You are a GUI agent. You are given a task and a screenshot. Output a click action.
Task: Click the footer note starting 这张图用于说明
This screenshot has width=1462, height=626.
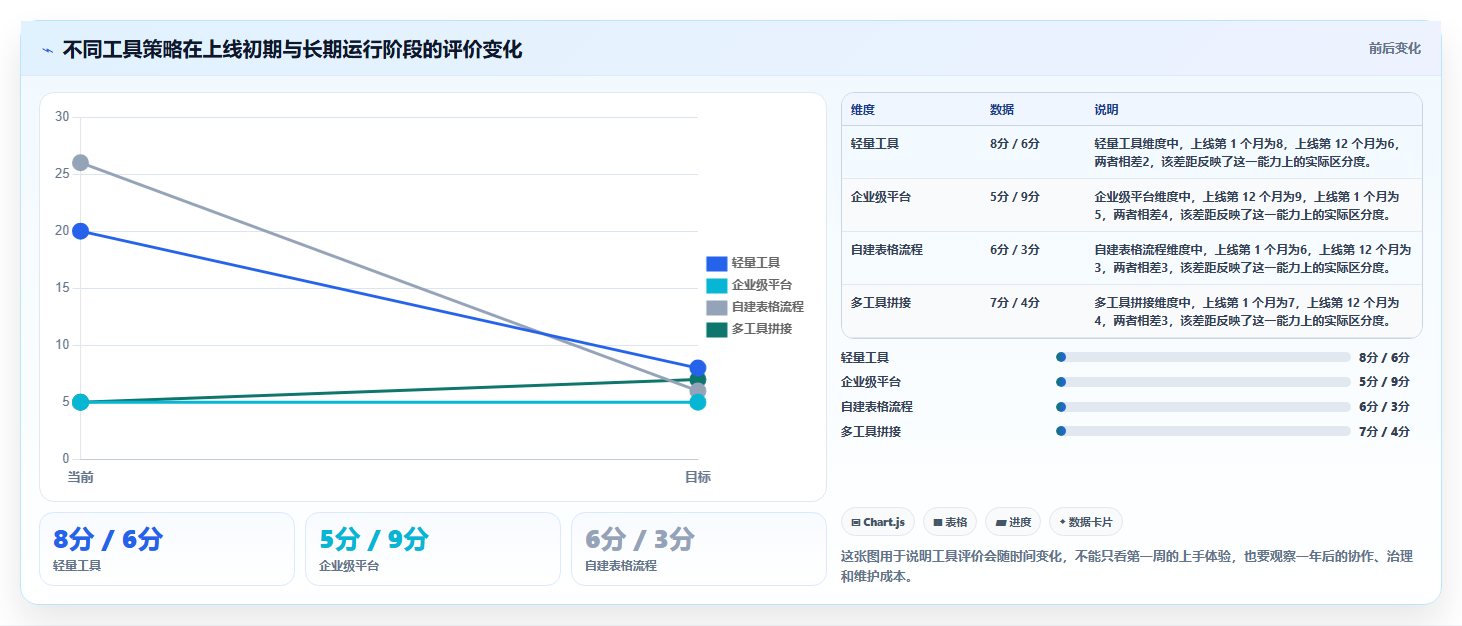[x=1126, y=566]
